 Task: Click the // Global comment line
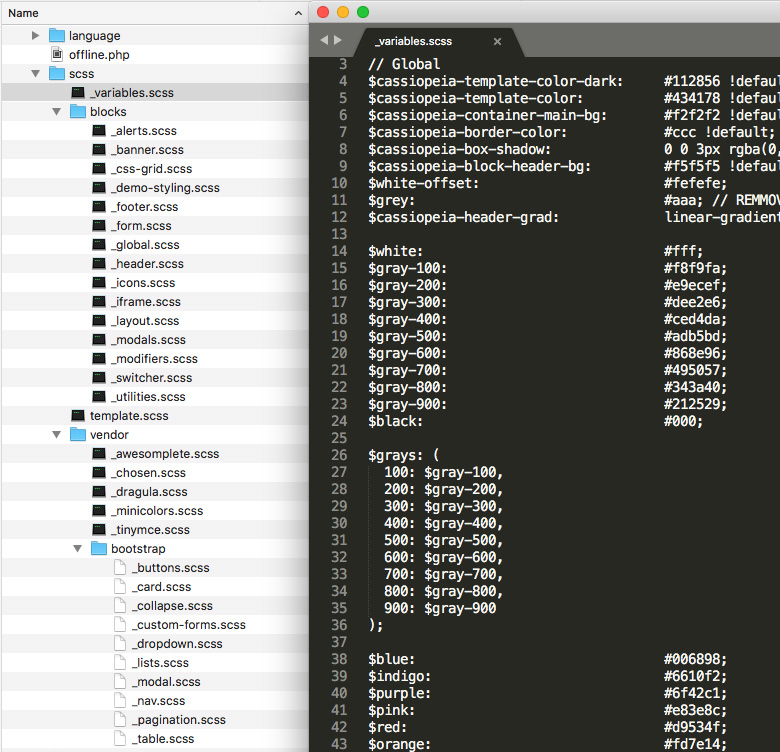click(x=404, y=64)
